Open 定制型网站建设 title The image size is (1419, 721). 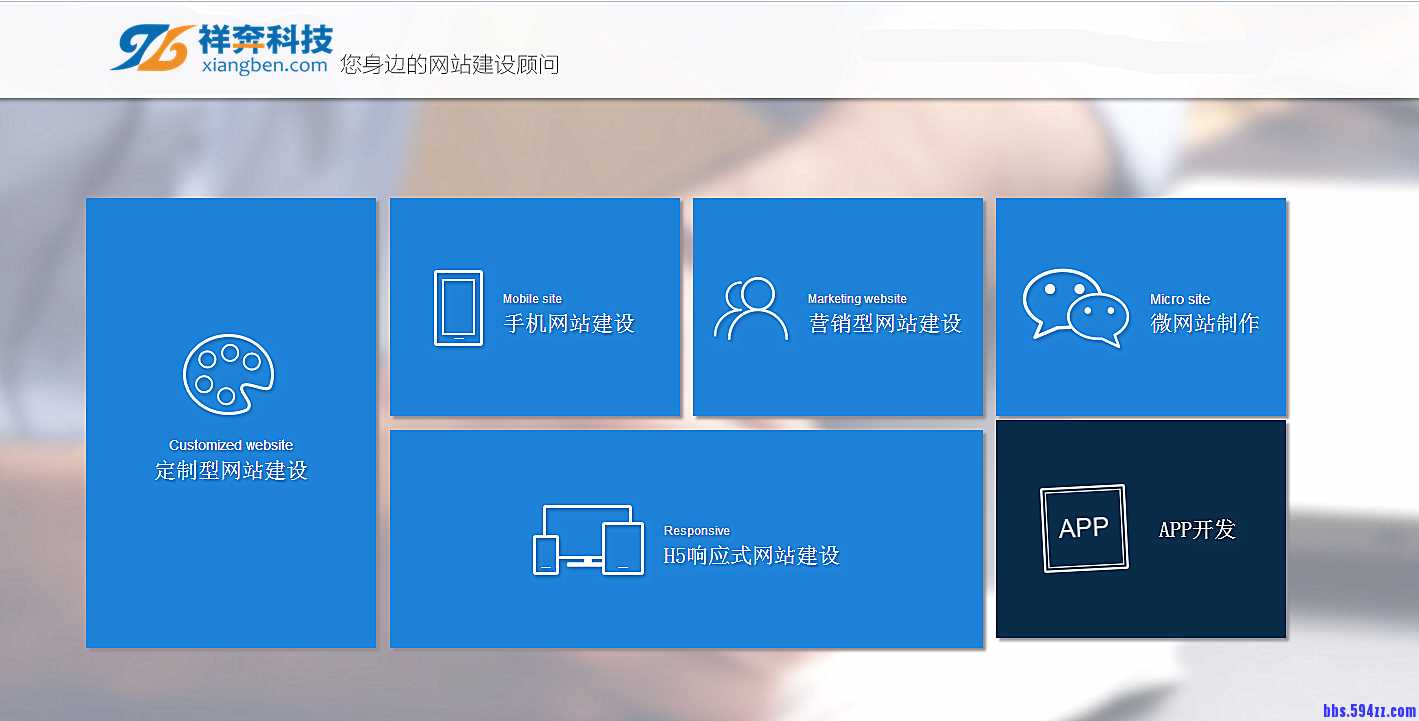point(231,470)
